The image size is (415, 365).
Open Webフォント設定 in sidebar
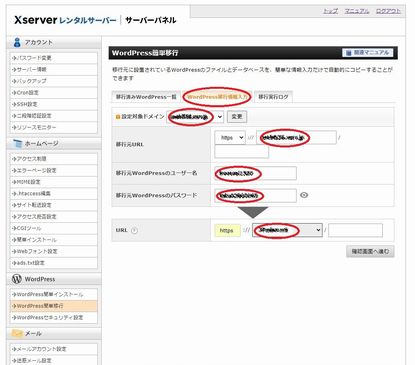coord(54,251)
